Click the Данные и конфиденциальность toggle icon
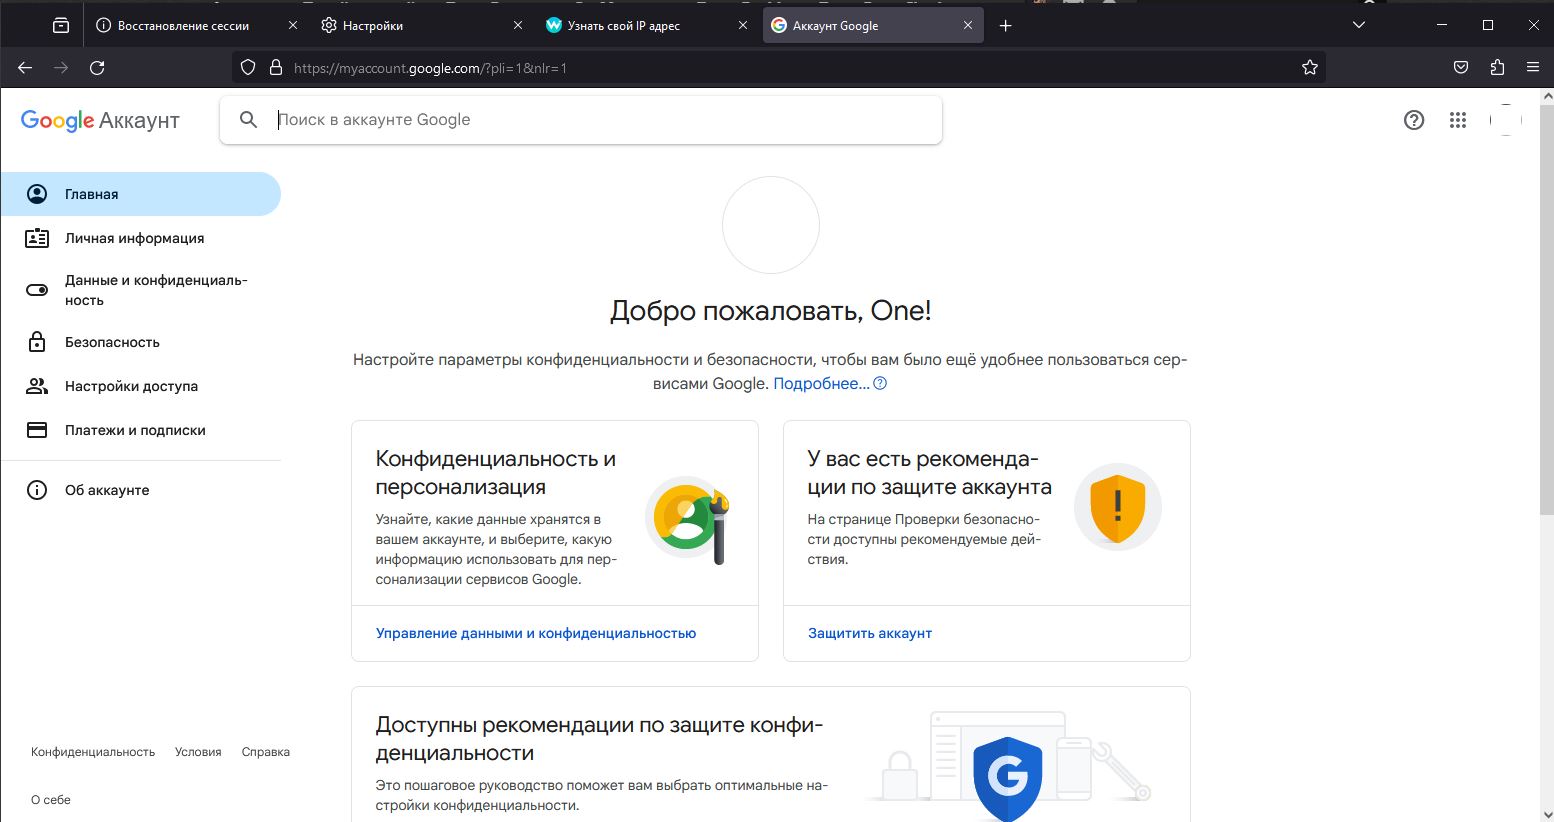1554x822 pixels. tap(37, 290)
